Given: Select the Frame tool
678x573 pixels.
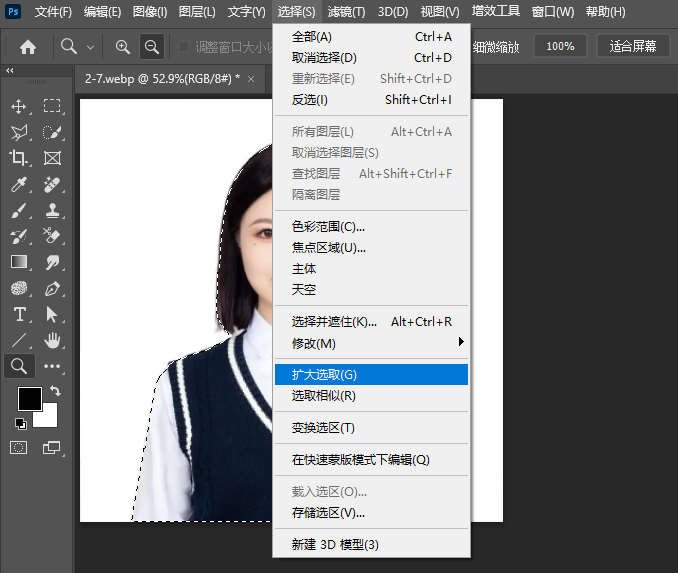Looking at the screenshot, I should (52, 158).
